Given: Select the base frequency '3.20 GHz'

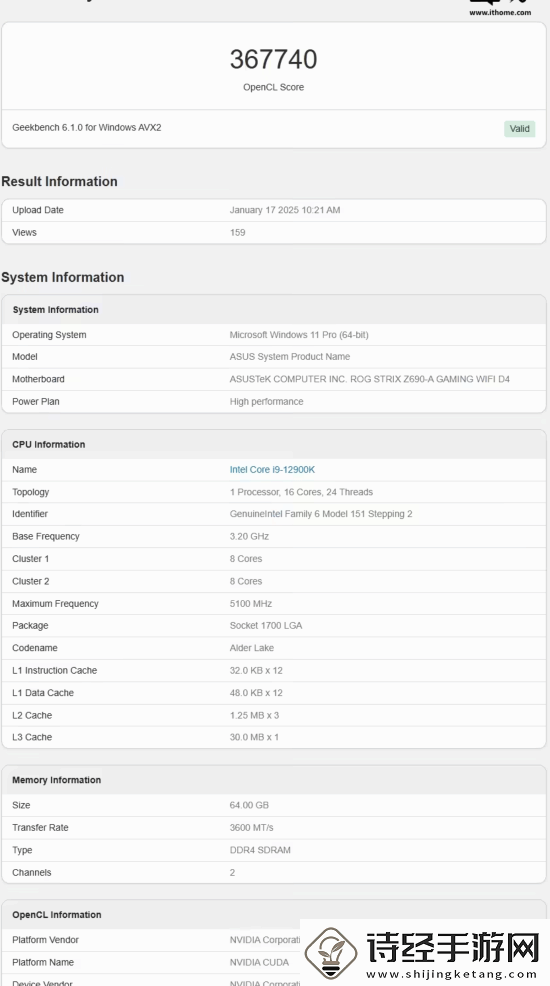Looking at the screenshot, I should pos(250,536).
